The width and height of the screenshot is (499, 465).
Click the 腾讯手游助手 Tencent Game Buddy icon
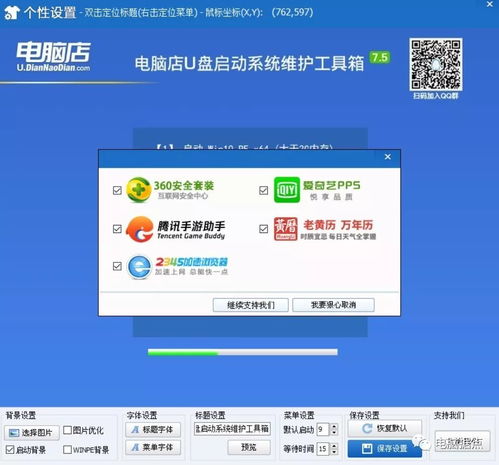tap(140, 229)
